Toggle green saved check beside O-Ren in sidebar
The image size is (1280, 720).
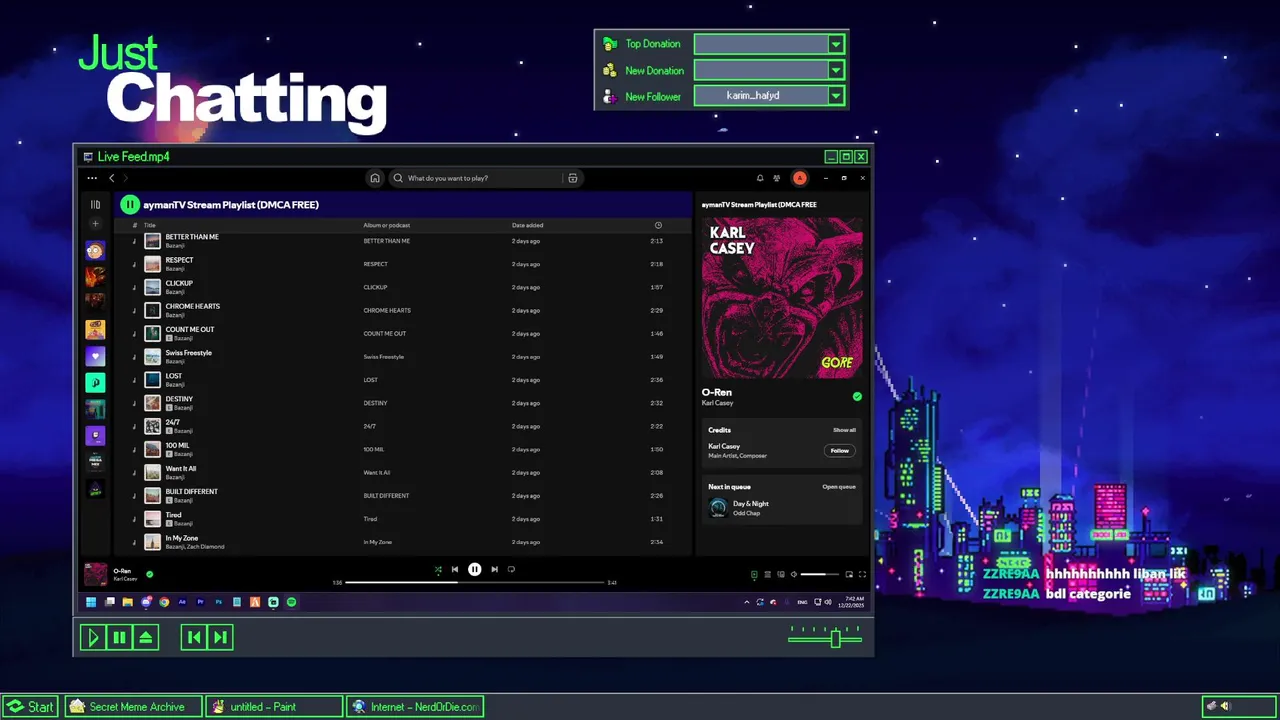tap(857, 397)
